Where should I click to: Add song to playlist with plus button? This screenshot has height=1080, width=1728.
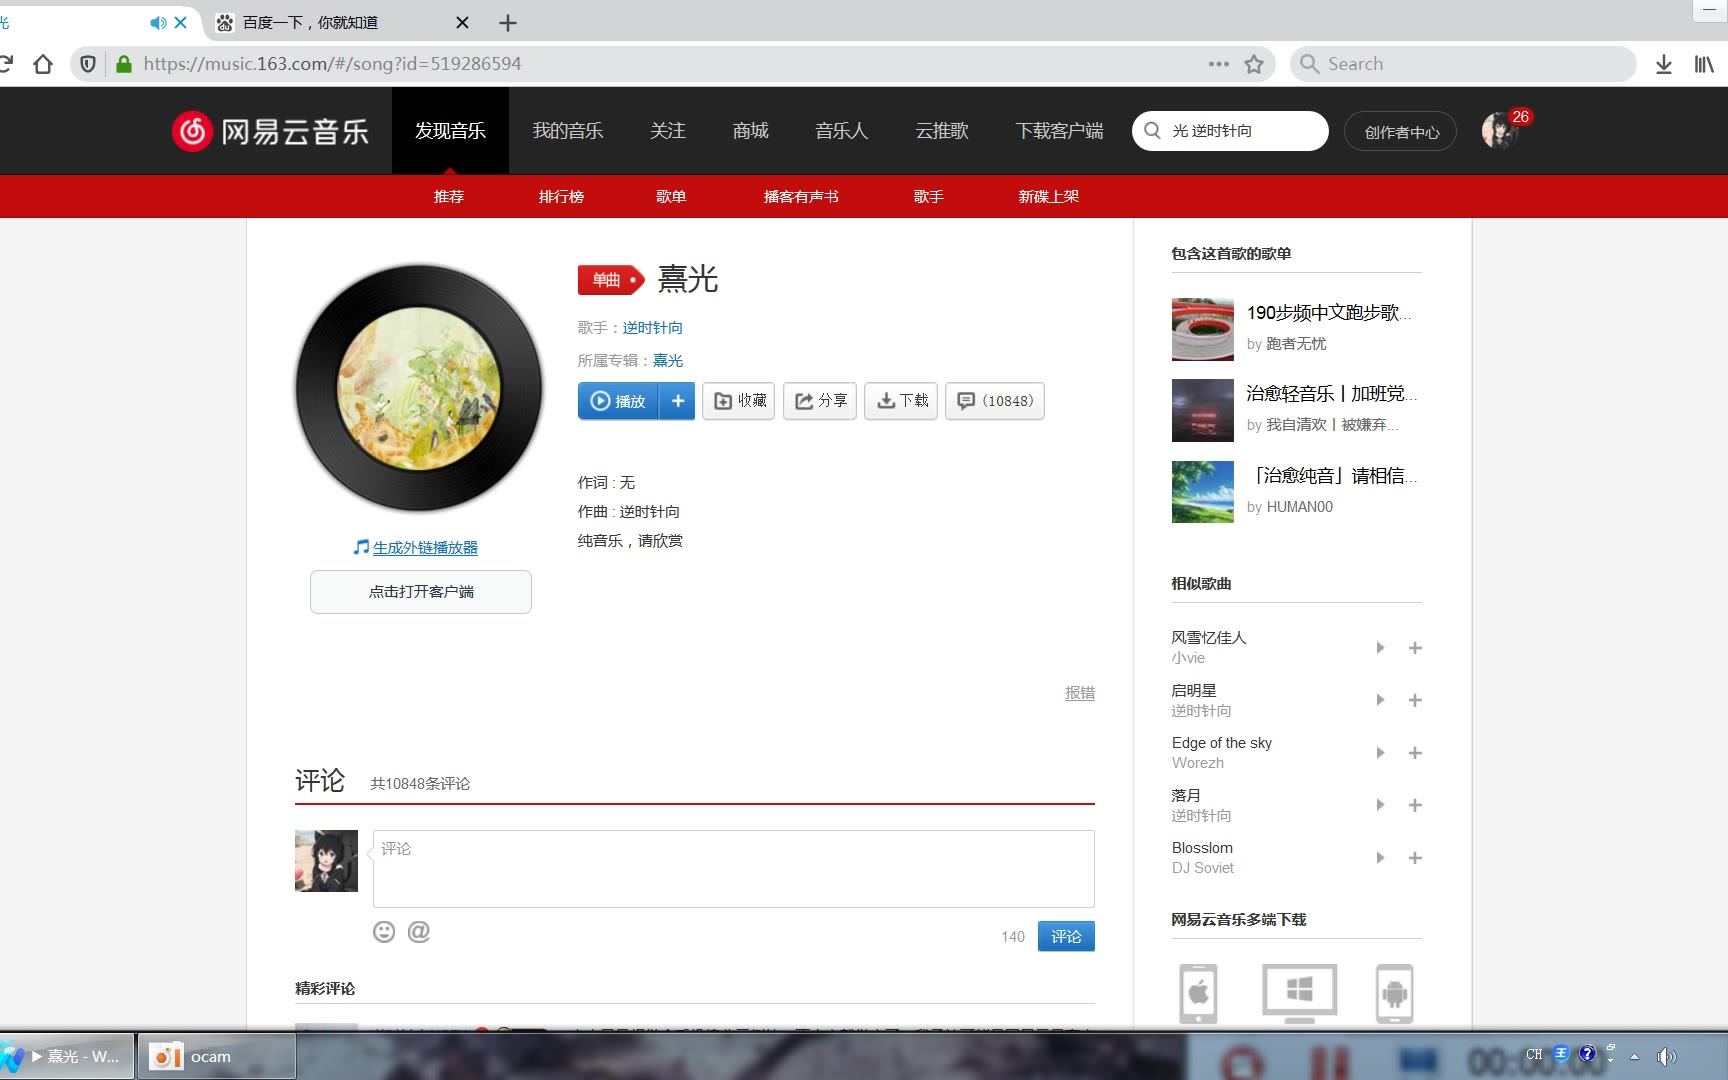(x=677, y=401)
